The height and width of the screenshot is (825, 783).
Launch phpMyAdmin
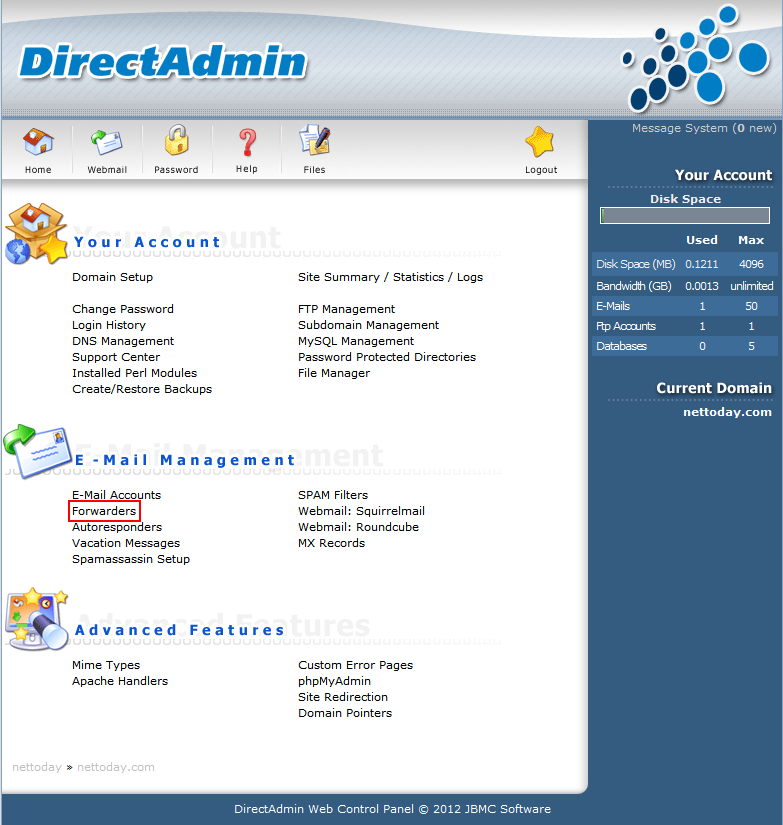335,681
